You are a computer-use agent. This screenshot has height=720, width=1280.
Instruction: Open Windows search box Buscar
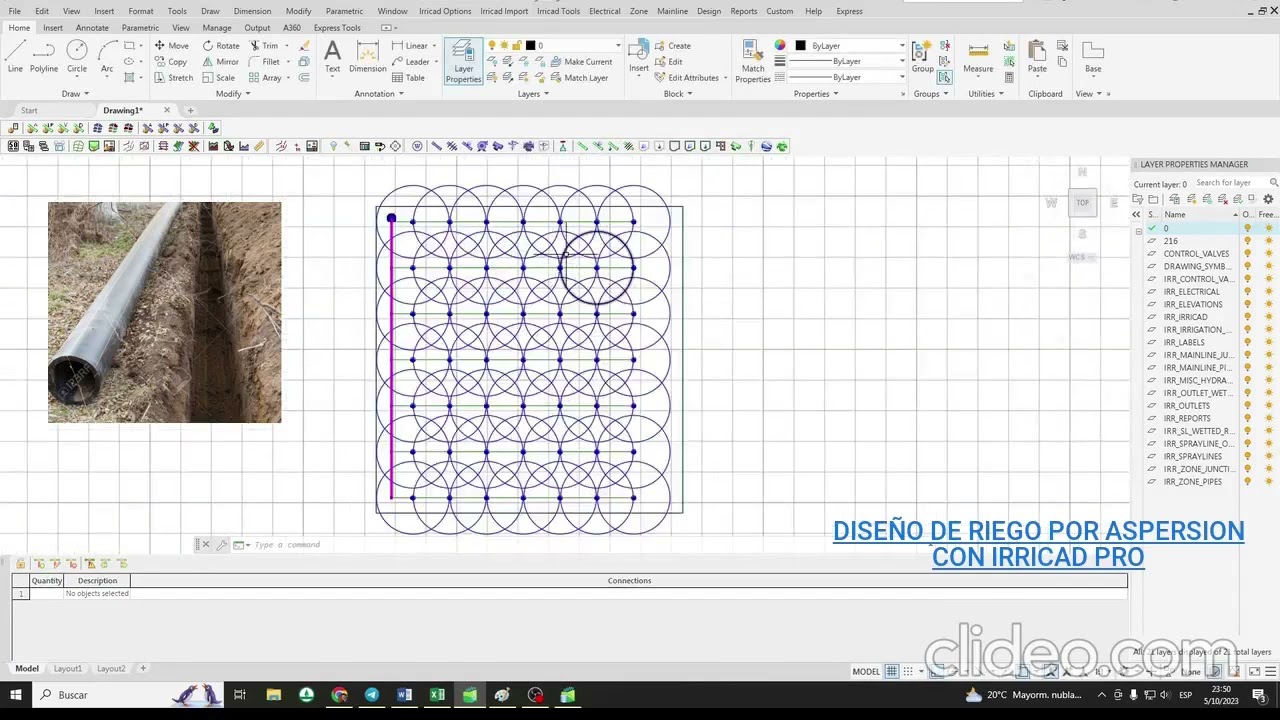[100, 695]
